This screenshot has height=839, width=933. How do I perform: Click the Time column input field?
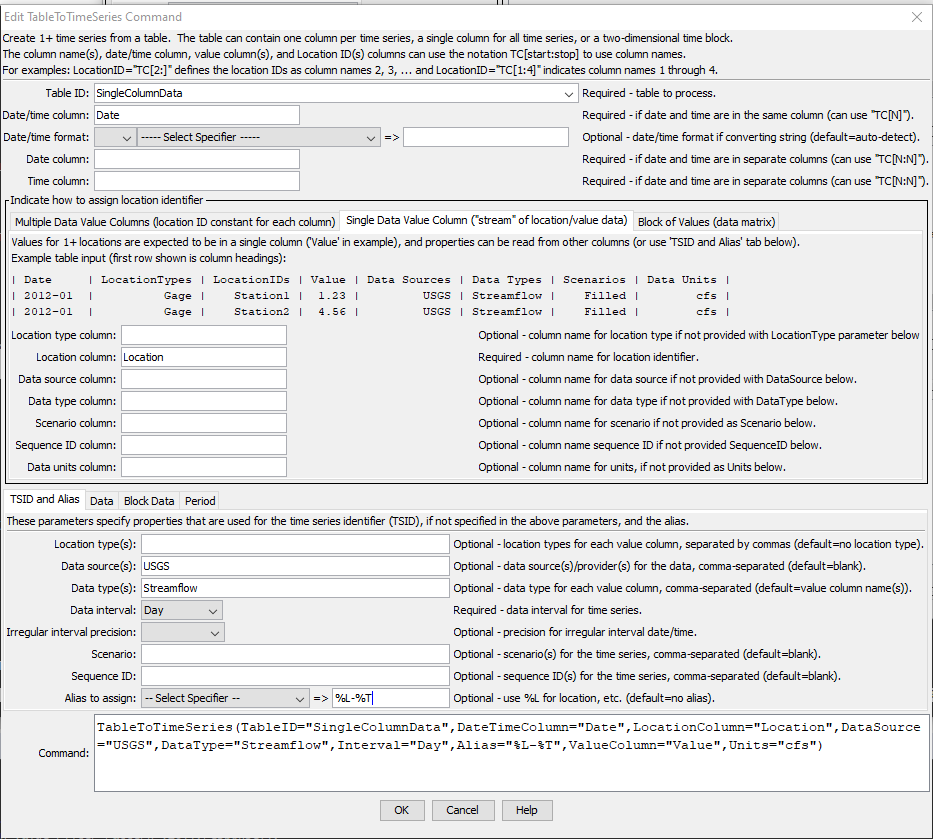coord(197,181)
